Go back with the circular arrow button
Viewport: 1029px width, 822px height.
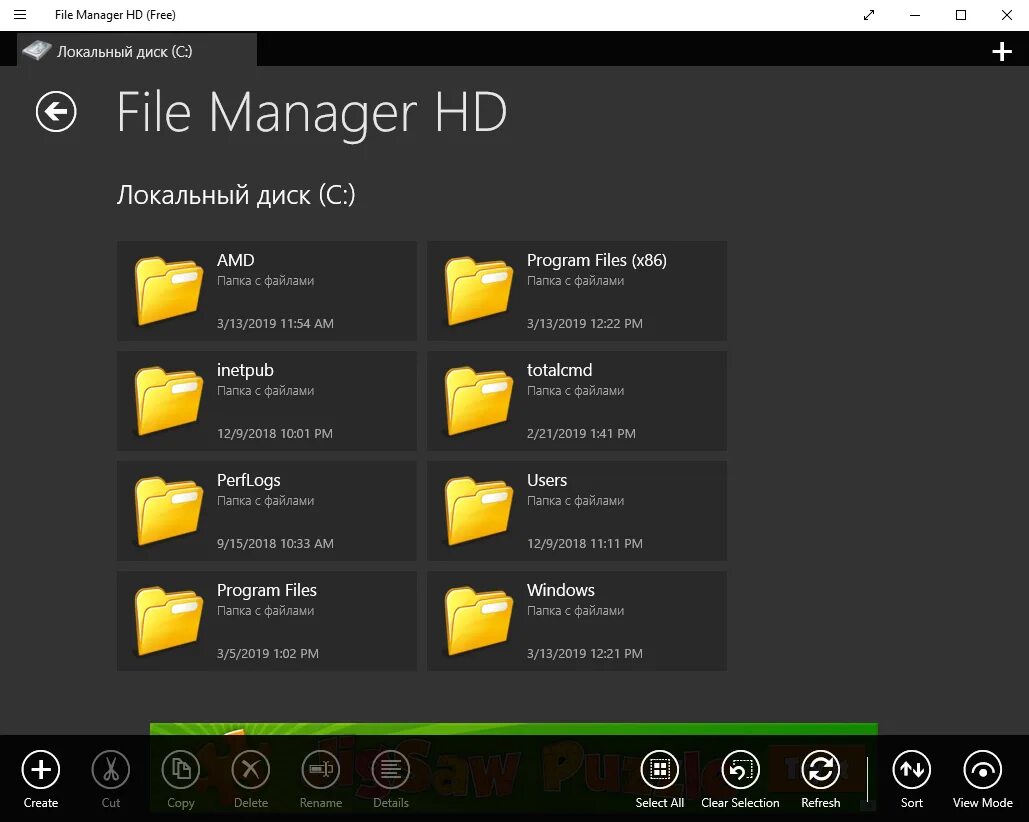click(56, 112)
